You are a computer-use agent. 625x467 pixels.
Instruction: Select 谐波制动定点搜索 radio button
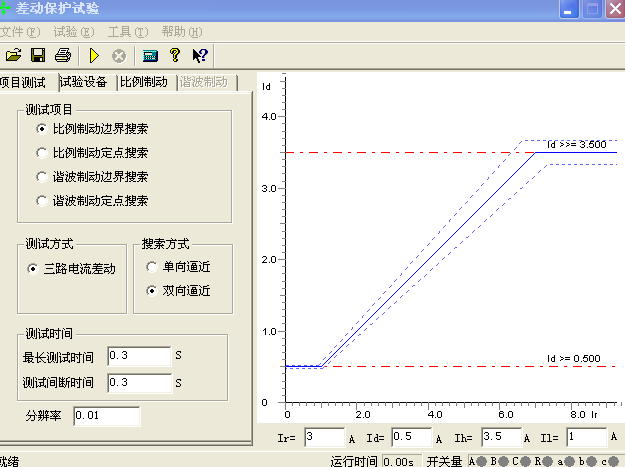(41, 200)
